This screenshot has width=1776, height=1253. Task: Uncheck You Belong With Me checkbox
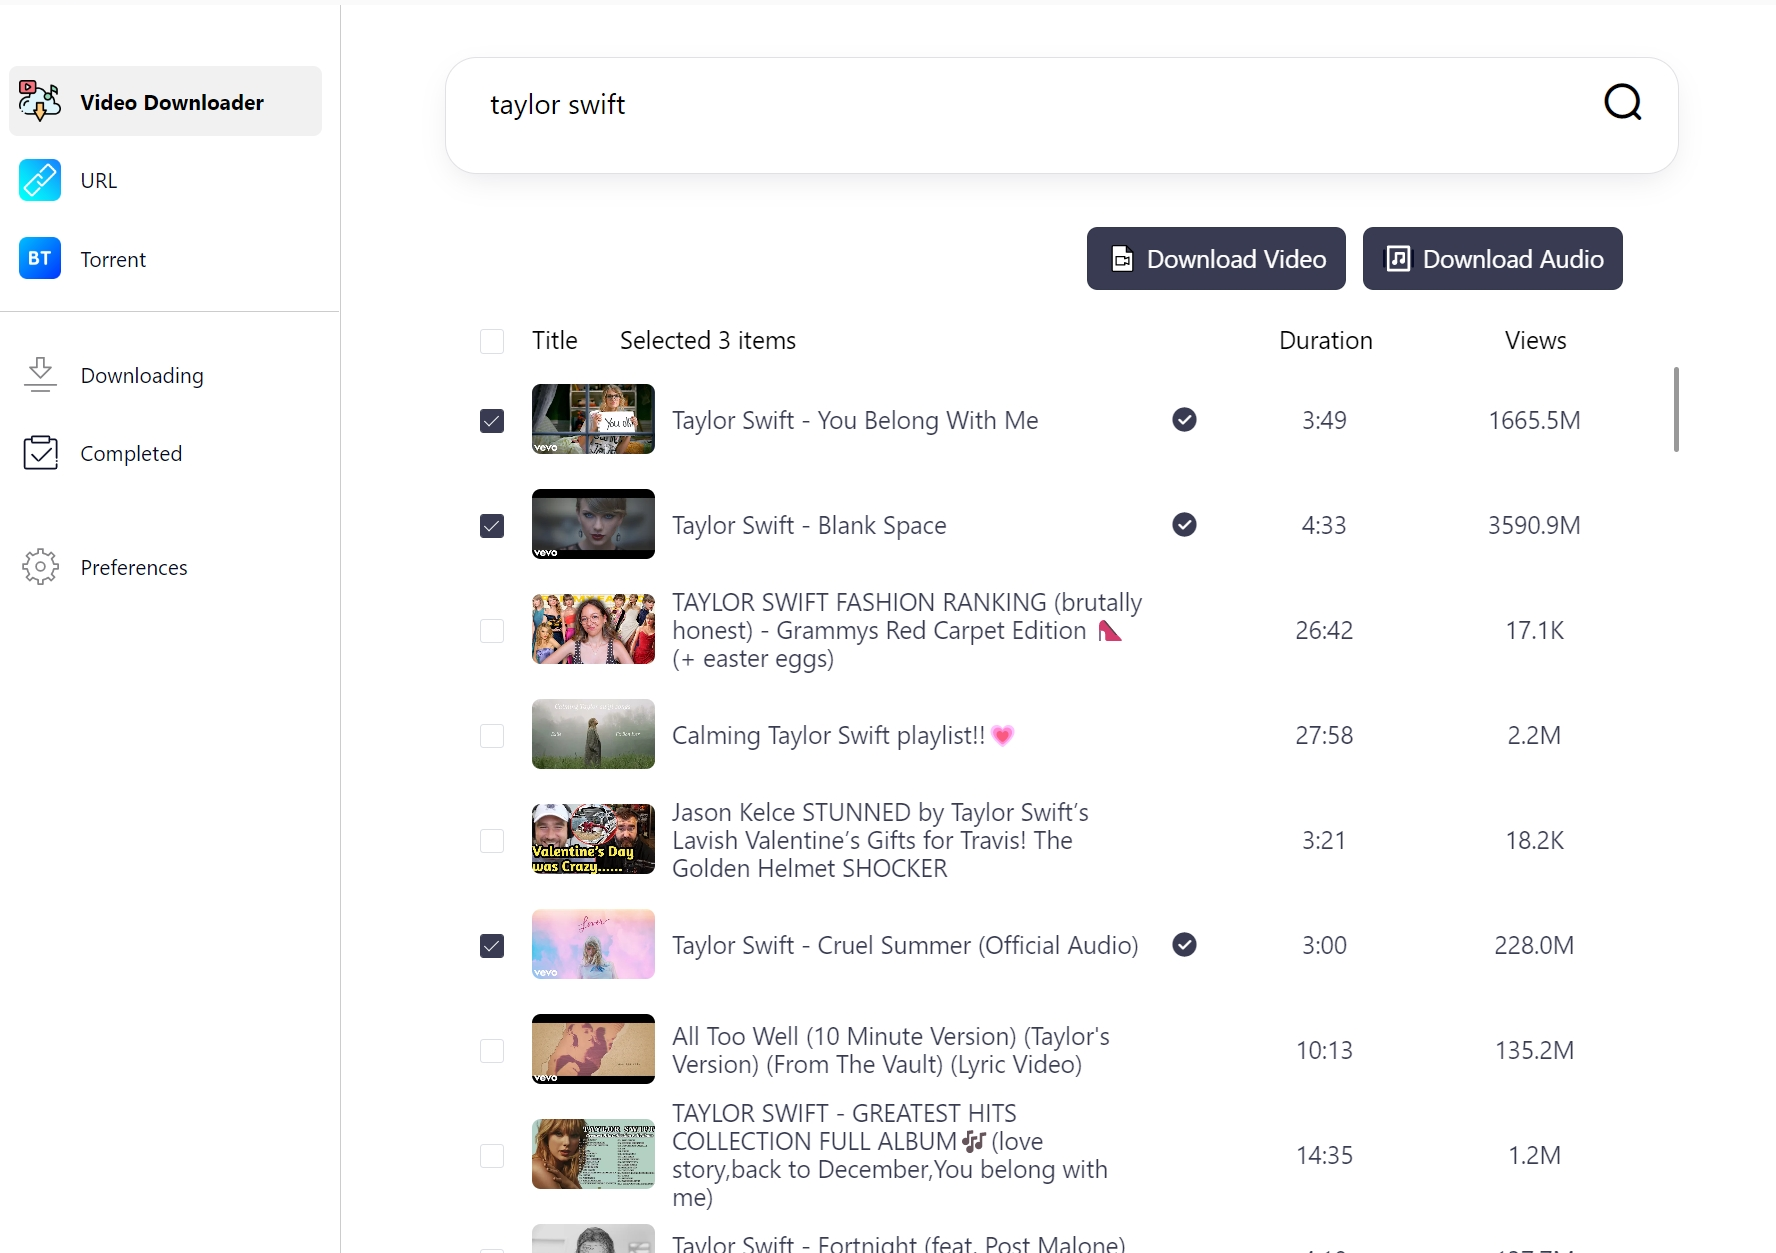[x=492, y=421]
